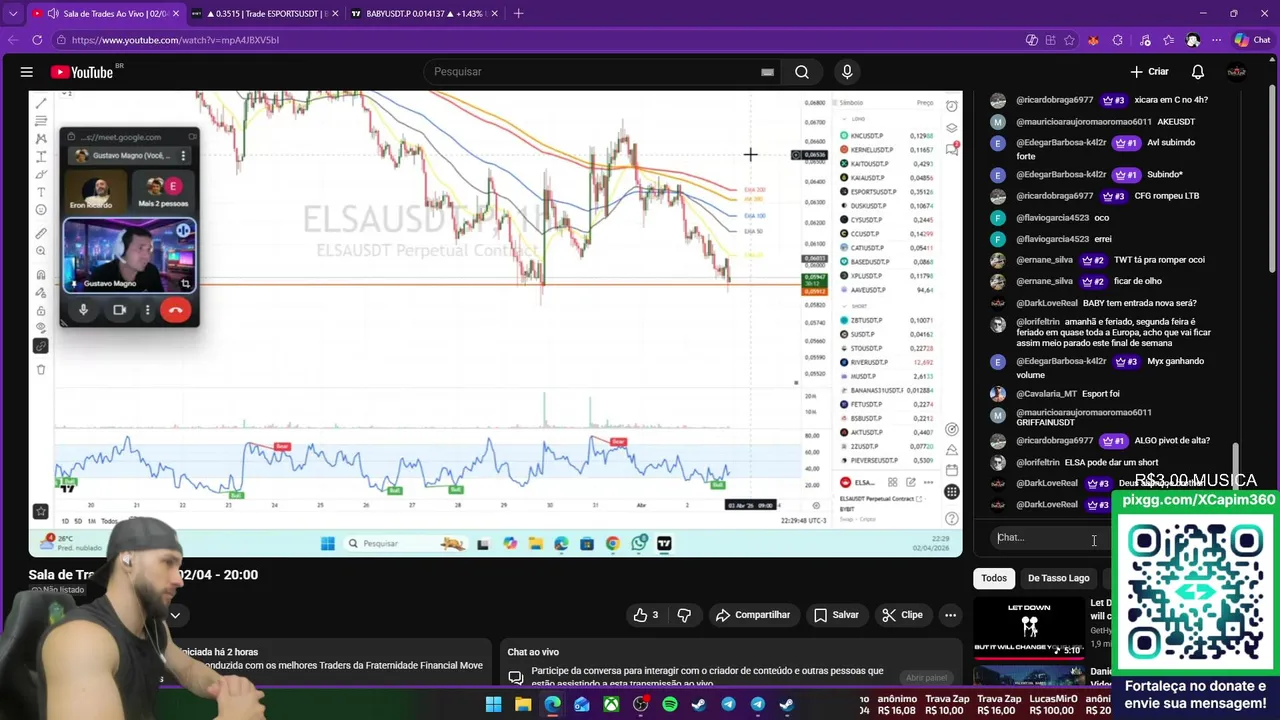Open the on-screen keyboard in search box

[767, 72]
